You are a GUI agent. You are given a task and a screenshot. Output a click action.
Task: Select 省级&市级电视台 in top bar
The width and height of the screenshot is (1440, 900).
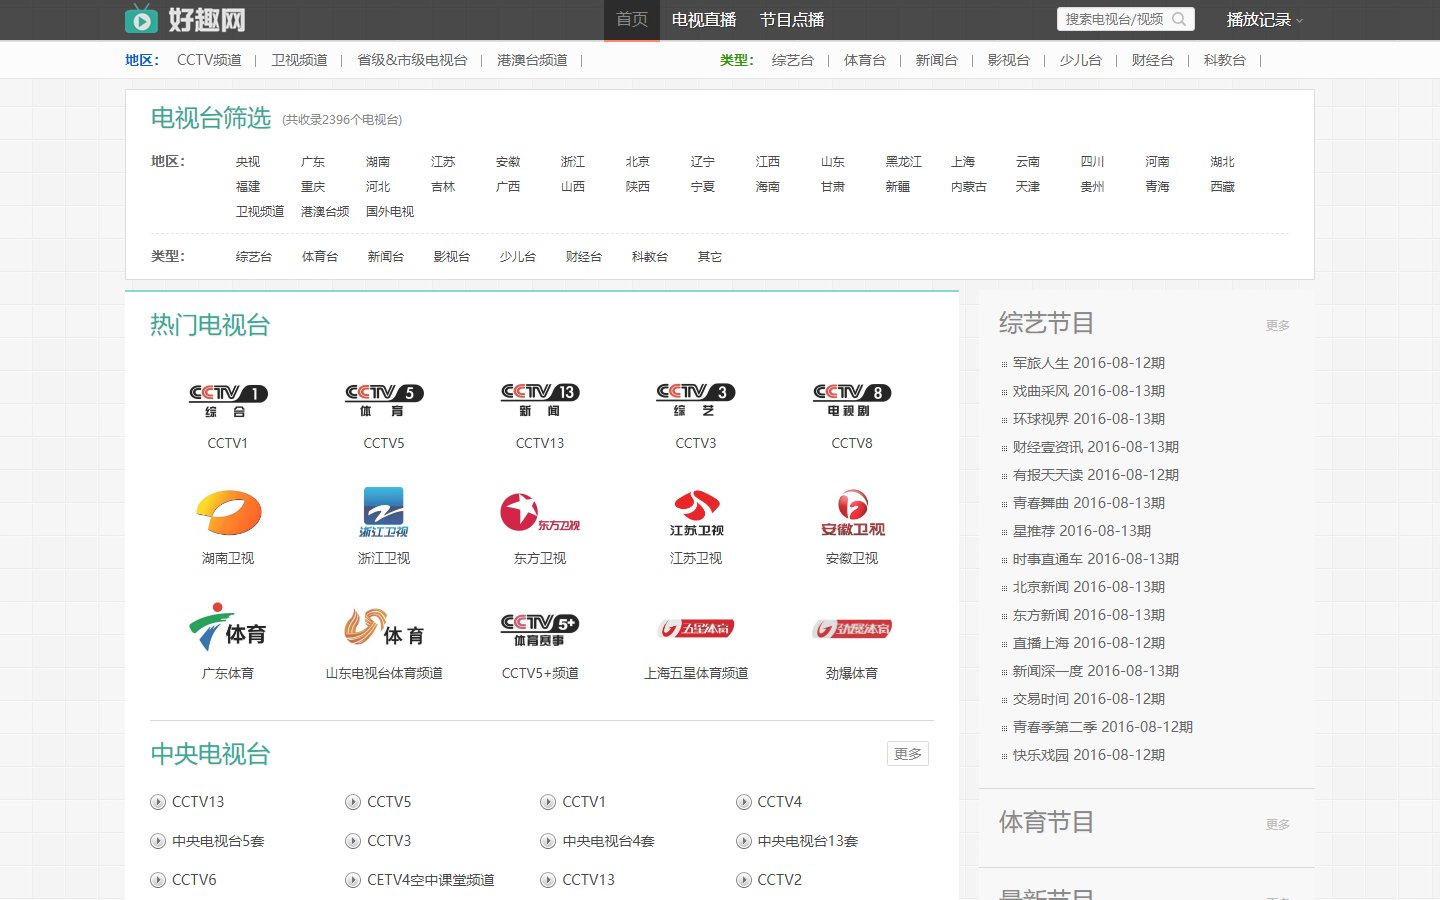412,60
